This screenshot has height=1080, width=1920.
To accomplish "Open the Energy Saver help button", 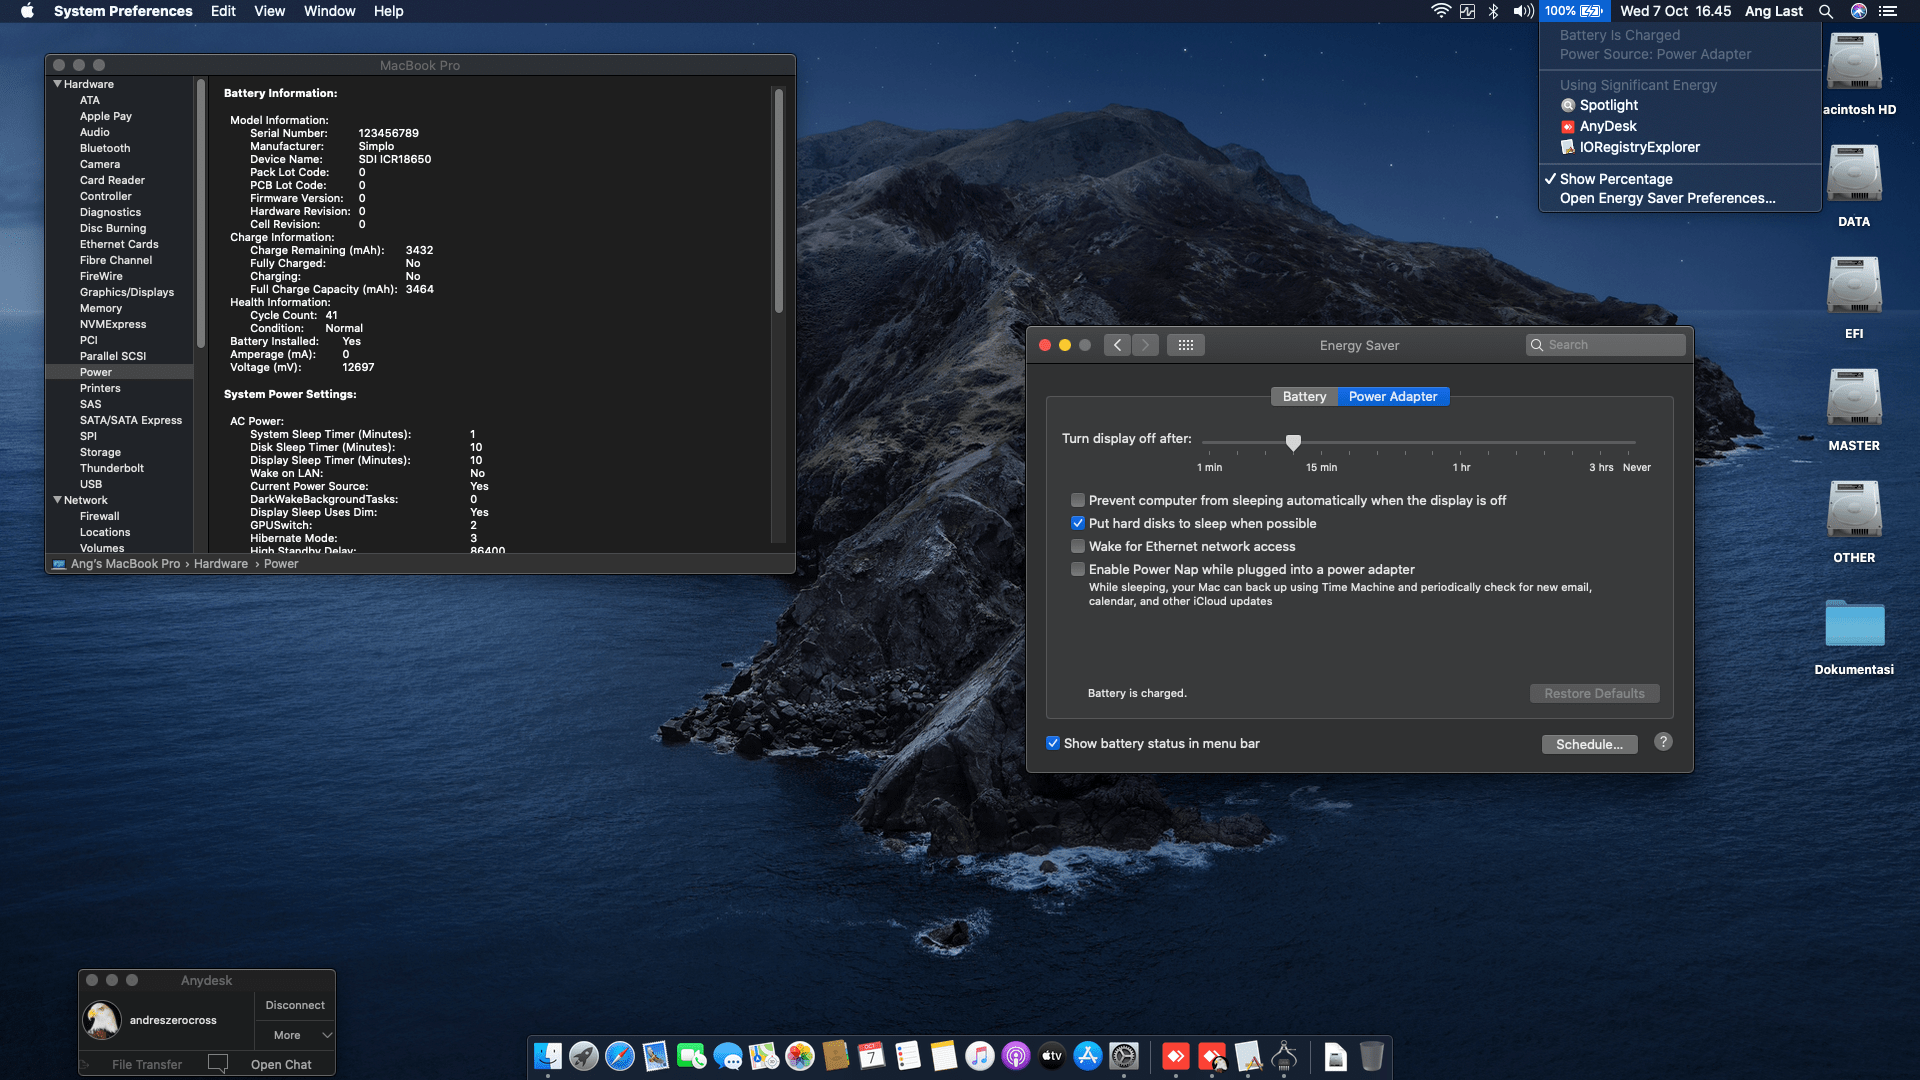I will coord(1663,742).
